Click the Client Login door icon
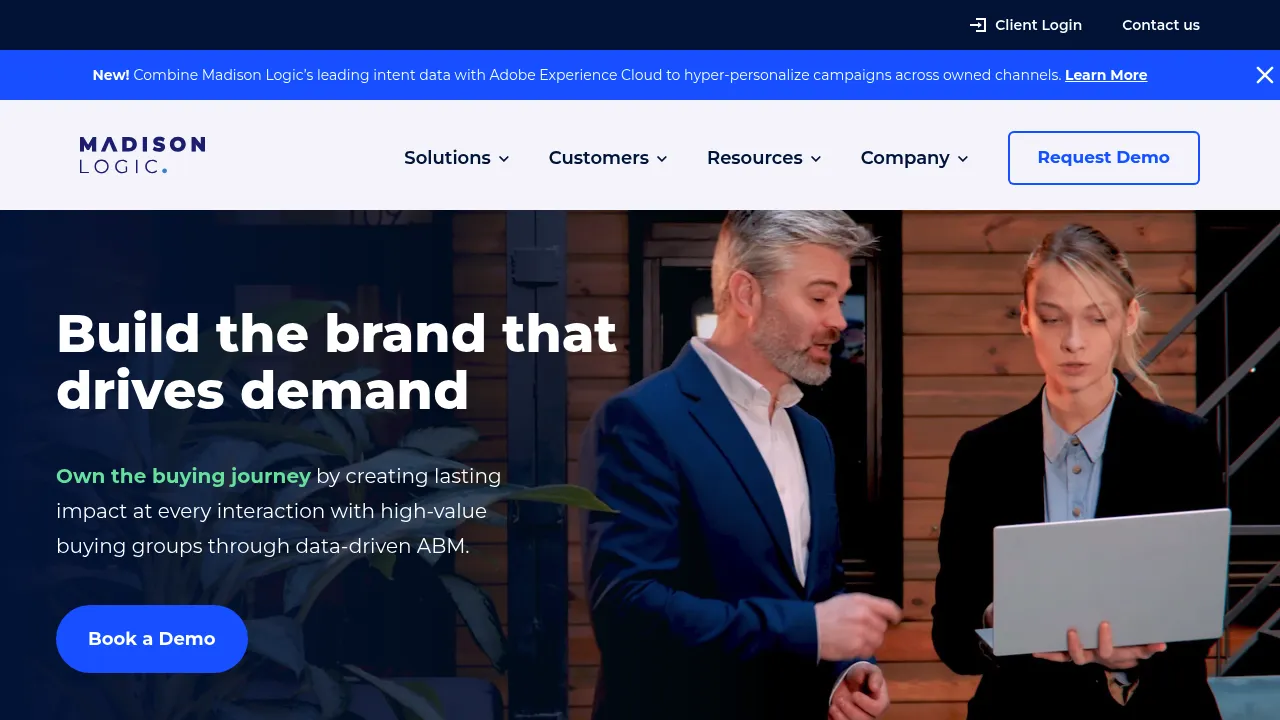The height and width of the screenshot is (720, 1280). [978, 25]
